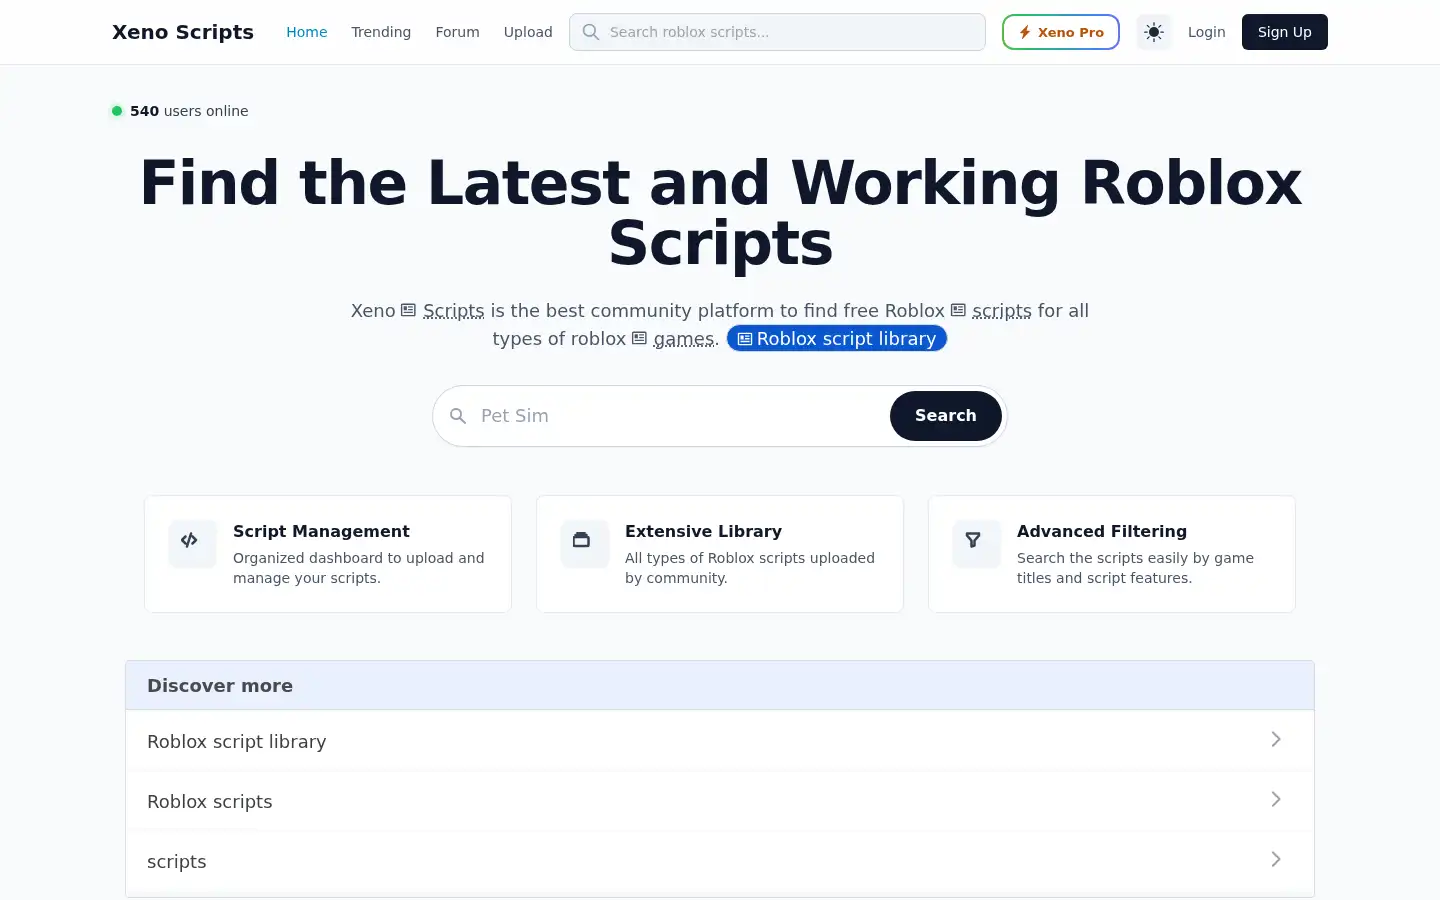This screenshot has height=900, width=1440.
Task: Expand the 'Roblox scripts' row chevron
Action: (x=1276, y=799)
